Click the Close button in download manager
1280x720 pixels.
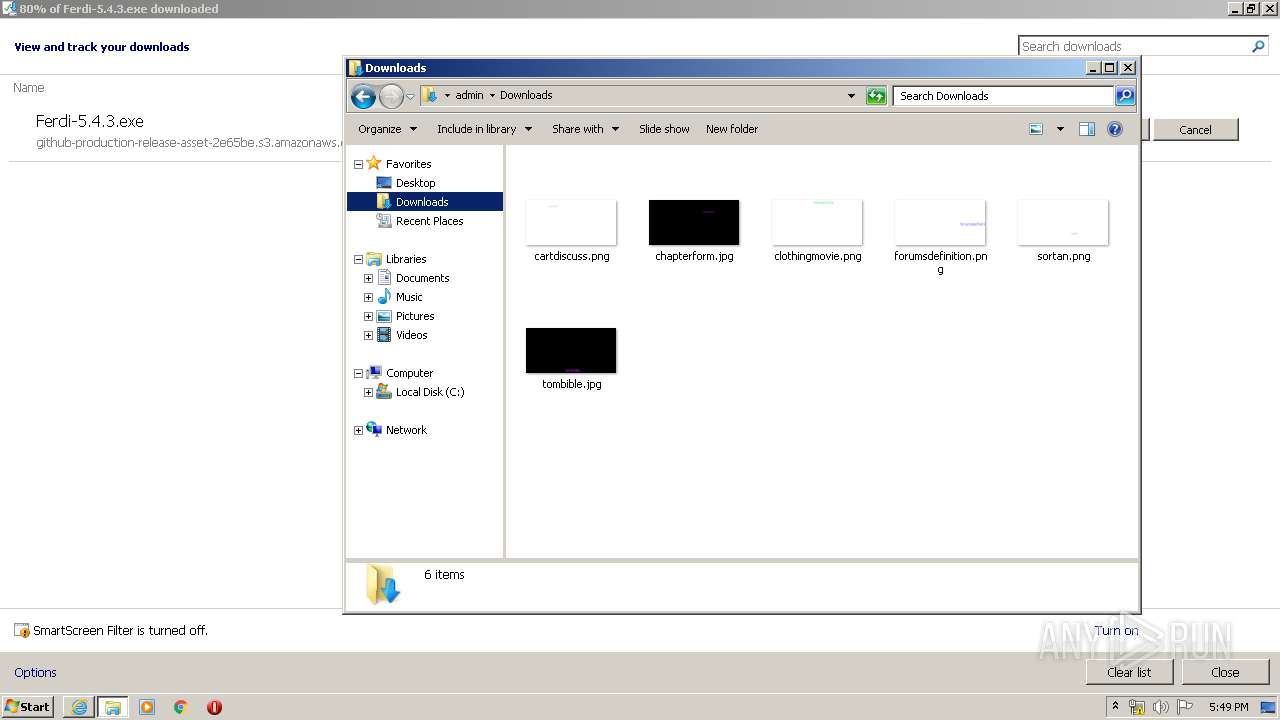pyautogui.click(x=1225, y=672)
